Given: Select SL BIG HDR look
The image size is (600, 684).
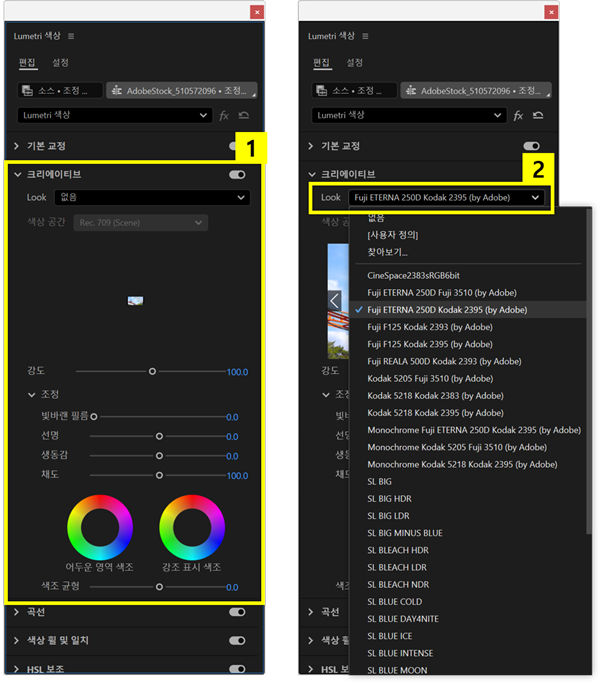Looking at the screenshot, I should tap(389, 499).
